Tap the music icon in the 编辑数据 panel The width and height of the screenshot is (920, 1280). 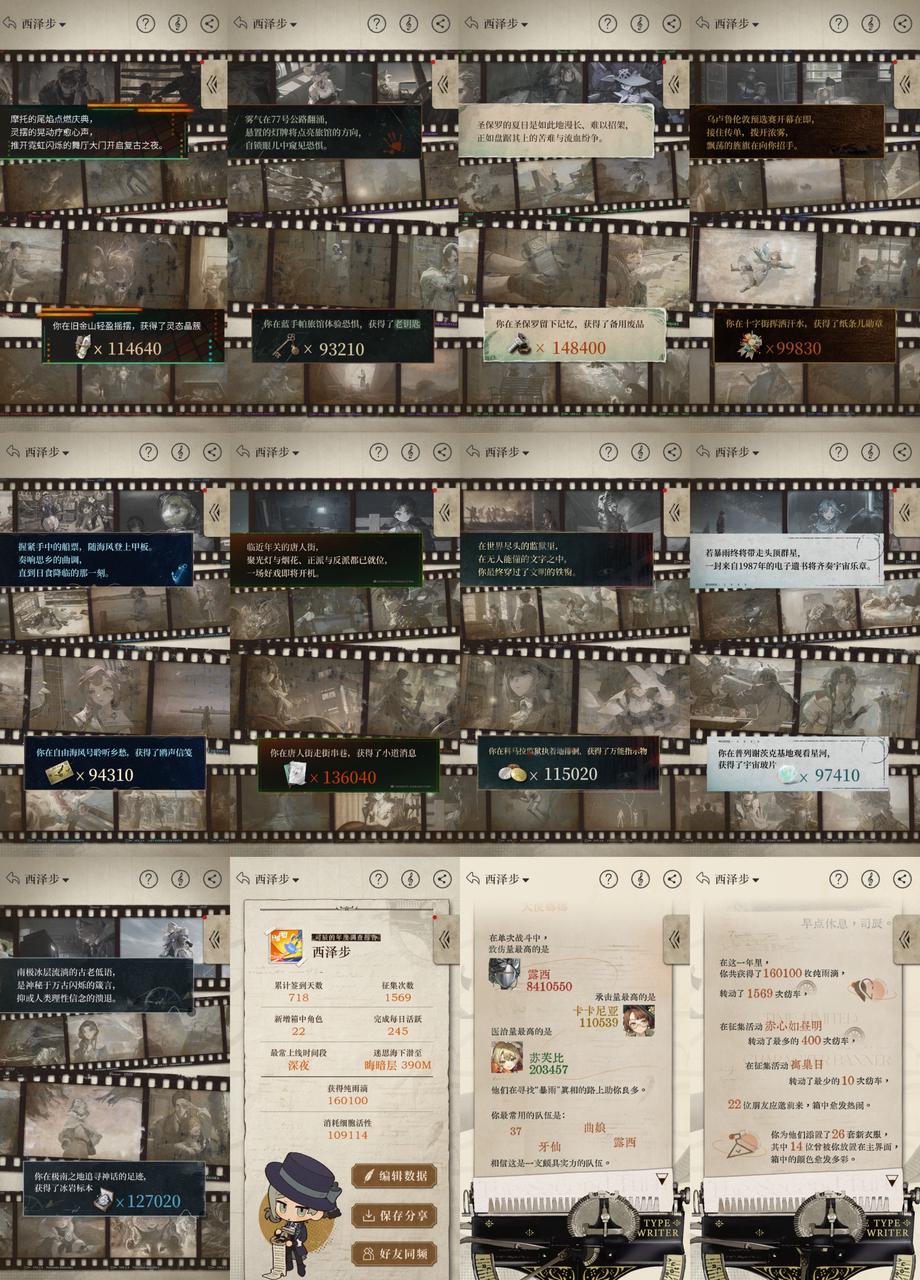[x=409, y=879]
